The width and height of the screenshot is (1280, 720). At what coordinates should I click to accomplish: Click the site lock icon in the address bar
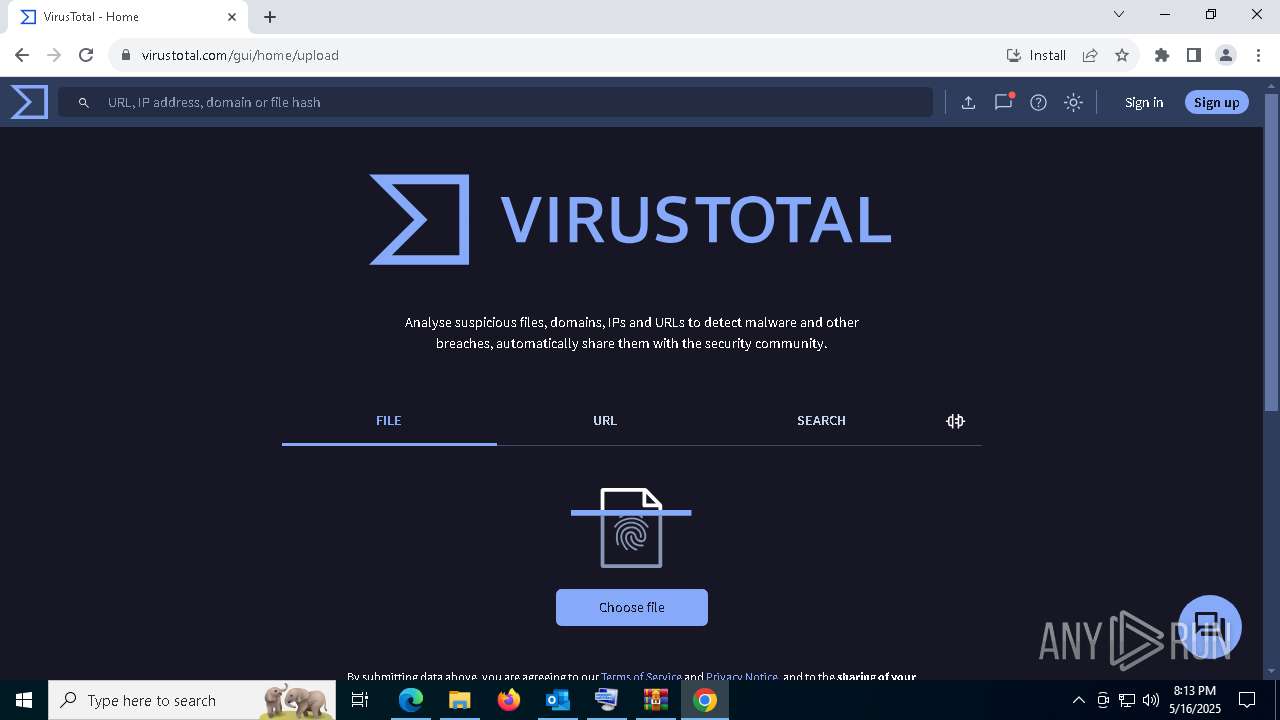point(125,55)
